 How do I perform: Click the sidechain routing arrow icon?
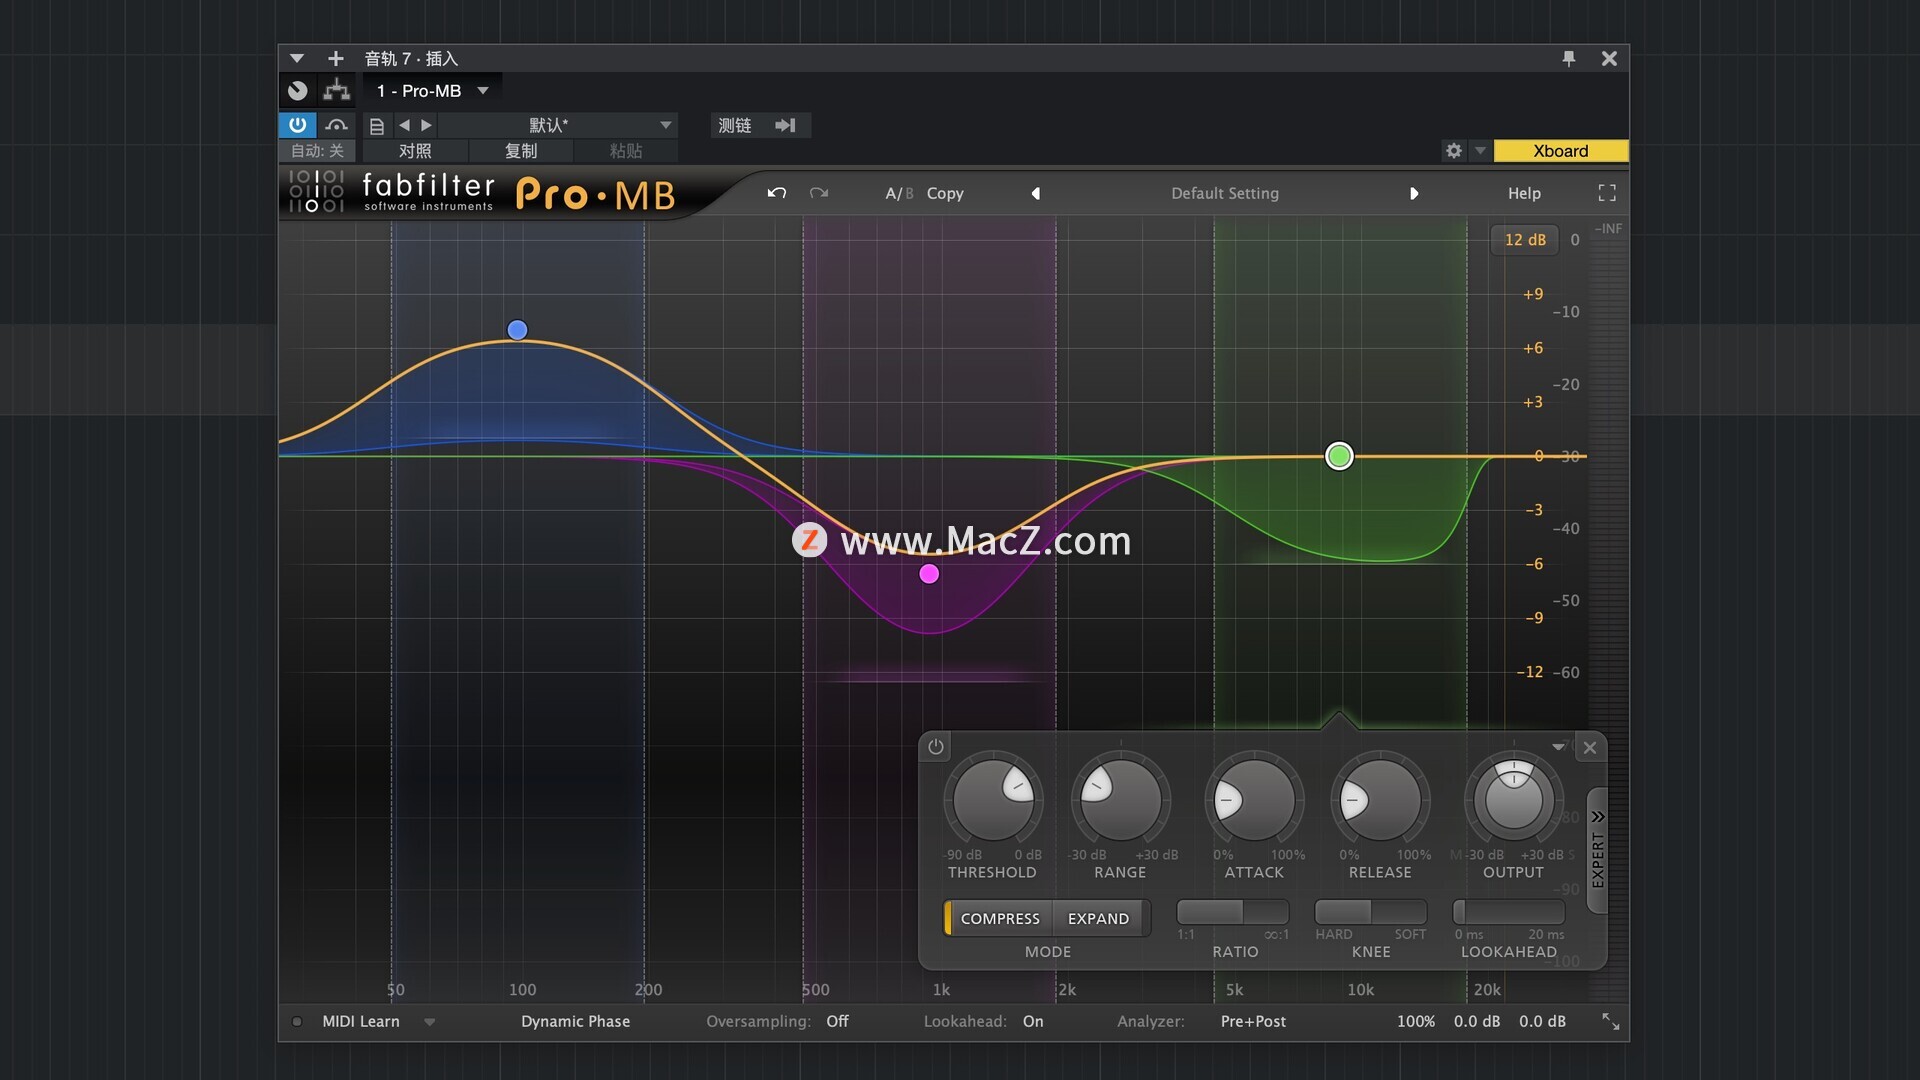[x=786, y=125]
